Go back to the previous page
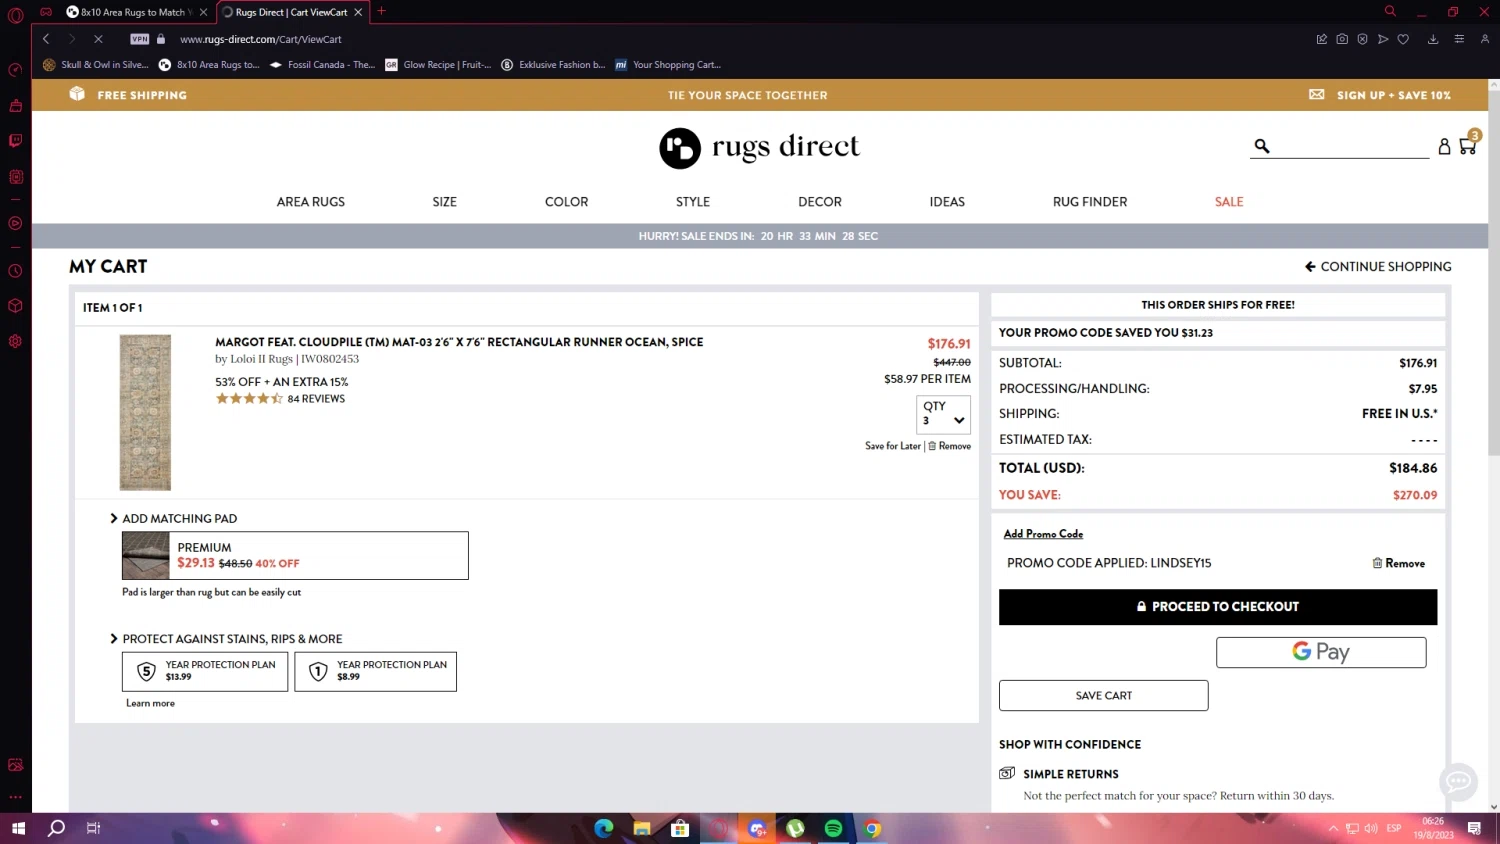 [46, 39]
